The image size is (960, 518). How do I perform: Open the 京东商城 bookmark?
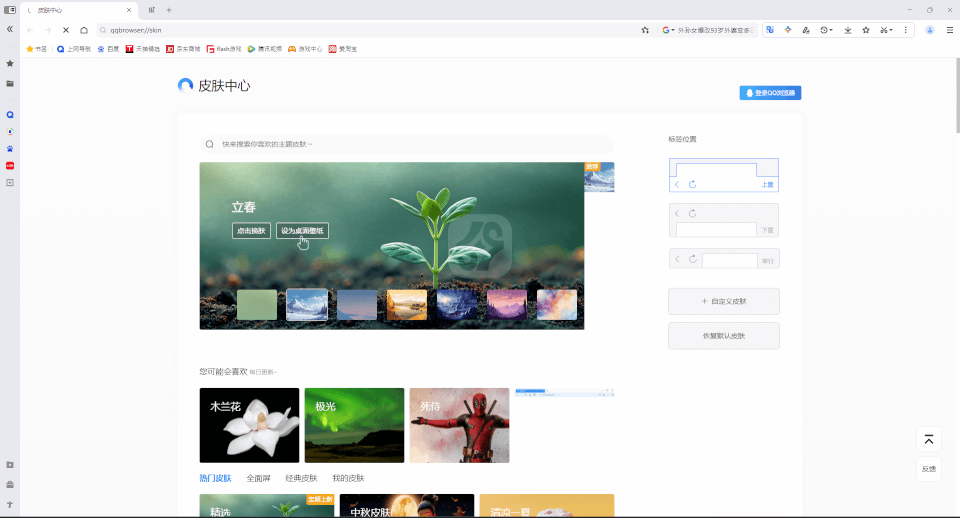[183, 49]
